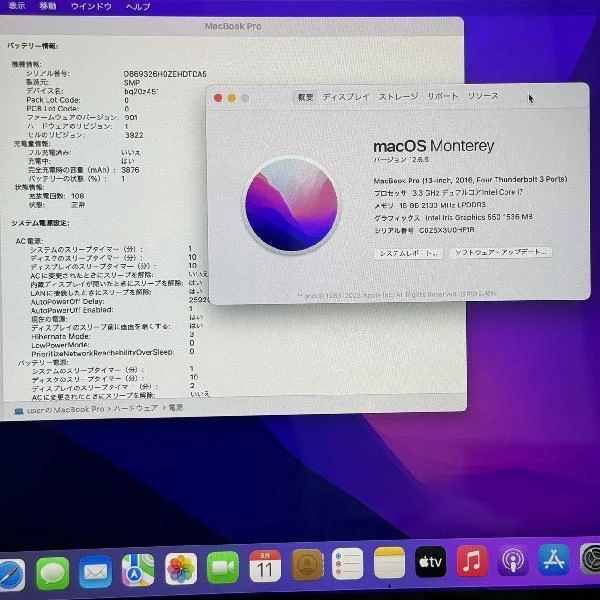
Task: Open the ウインドウ menu
Action: coord(91,6)
